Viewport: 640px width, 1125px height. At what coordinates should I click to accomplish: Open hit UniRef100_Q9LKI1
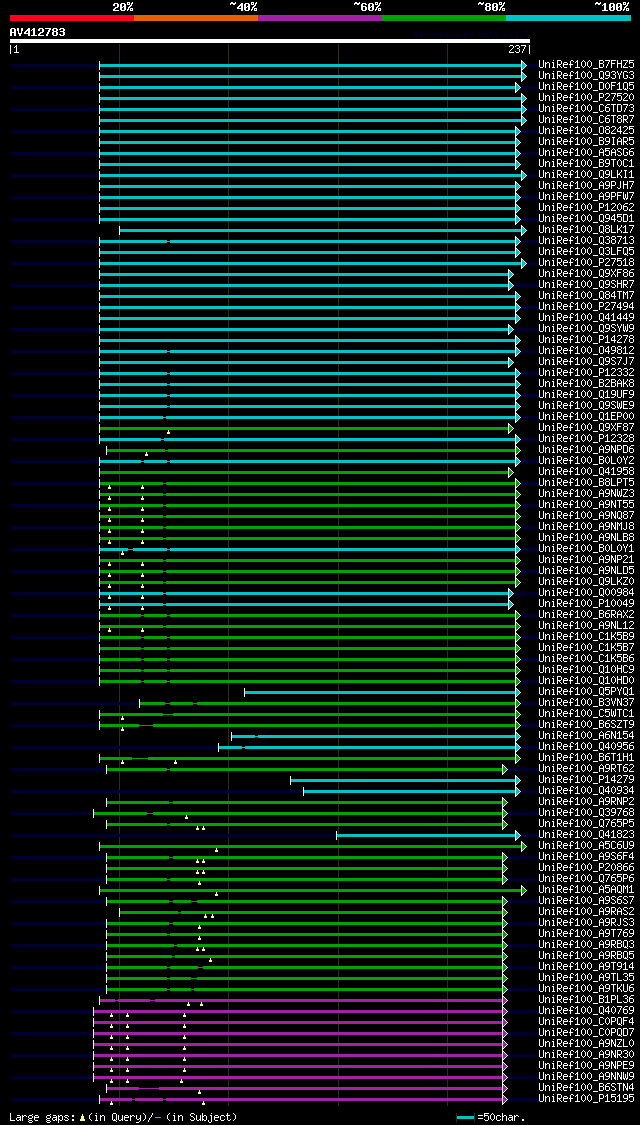[586, 175]
